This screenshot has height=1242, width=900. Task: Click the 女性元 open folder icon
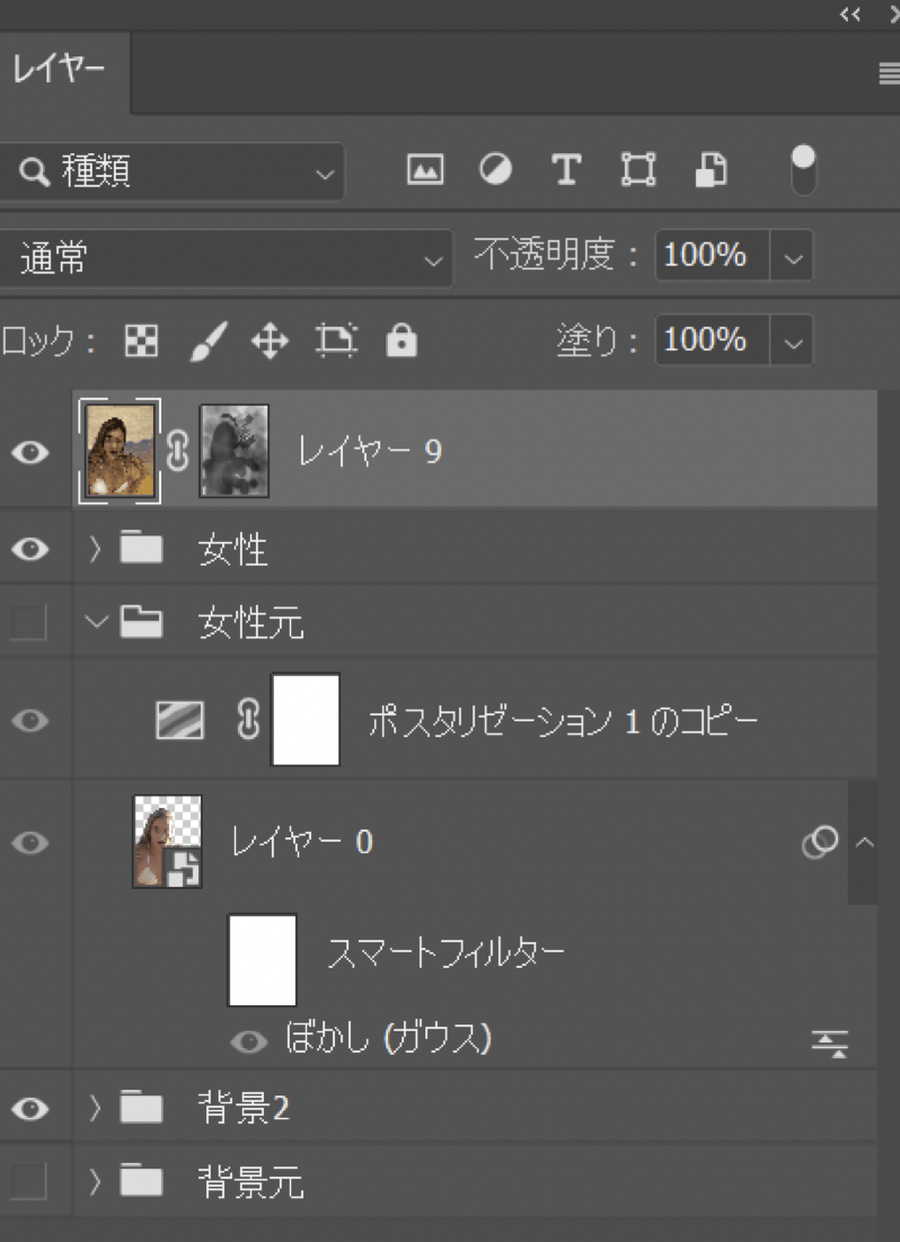point(141,622)
